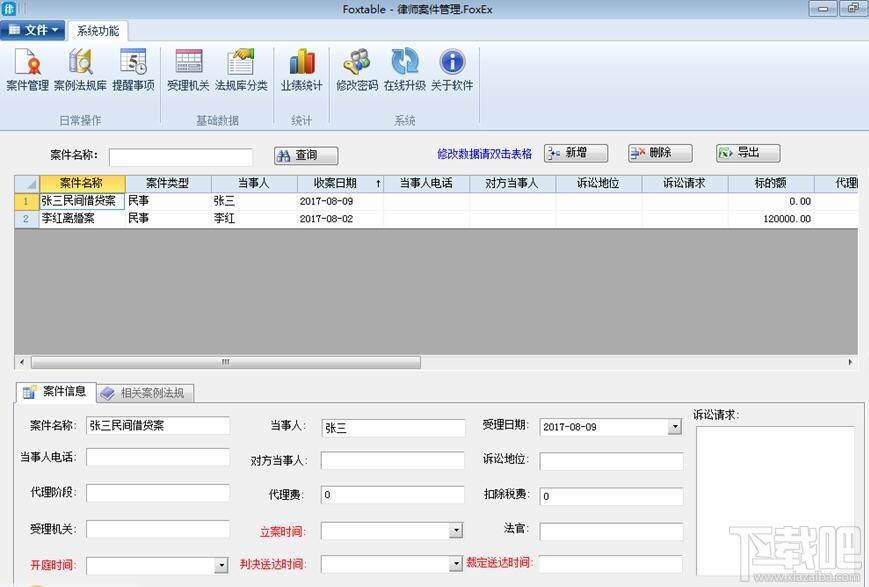Open 受理机关 ribbon icon
Image resolution: width=869 pixels, height=587 pixels.
(x=188, y=70)
